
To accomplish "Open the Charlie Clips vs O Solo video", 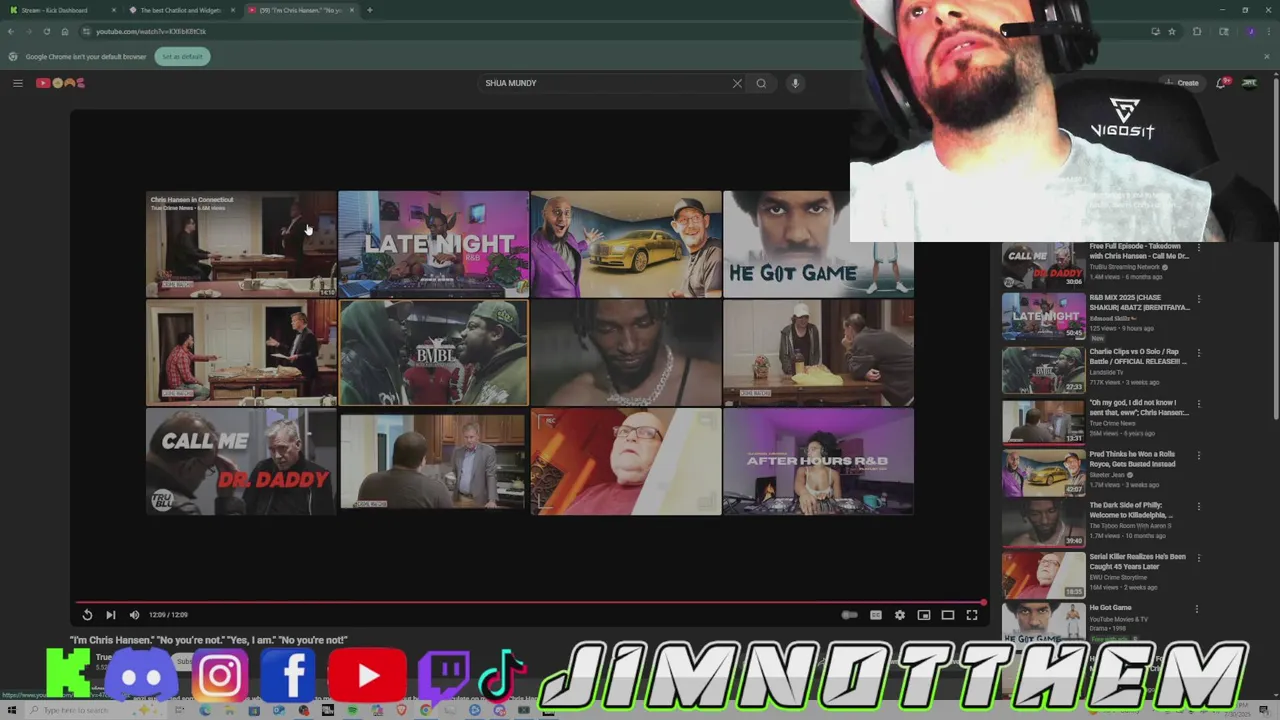I will 1139,356.
